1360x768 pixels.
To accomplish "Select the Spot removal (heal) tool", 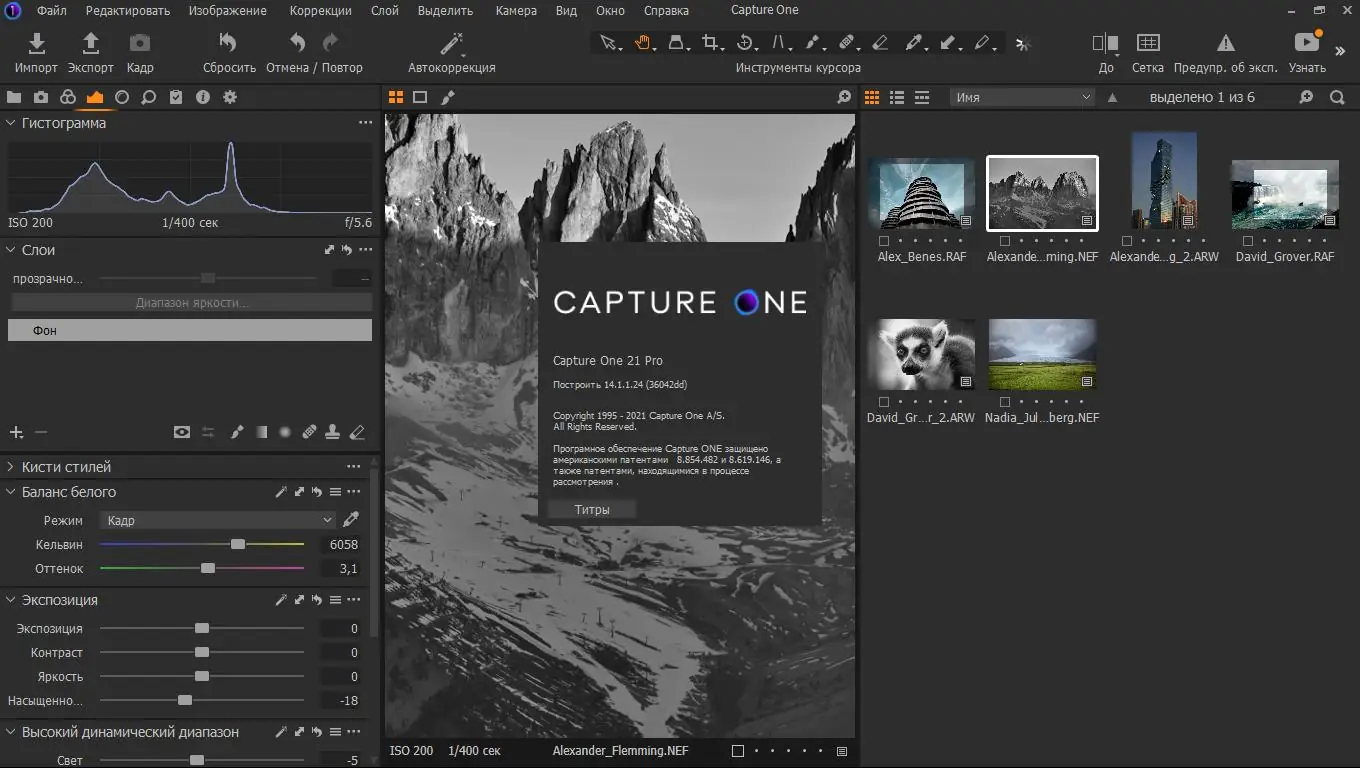I will [848, 43].
